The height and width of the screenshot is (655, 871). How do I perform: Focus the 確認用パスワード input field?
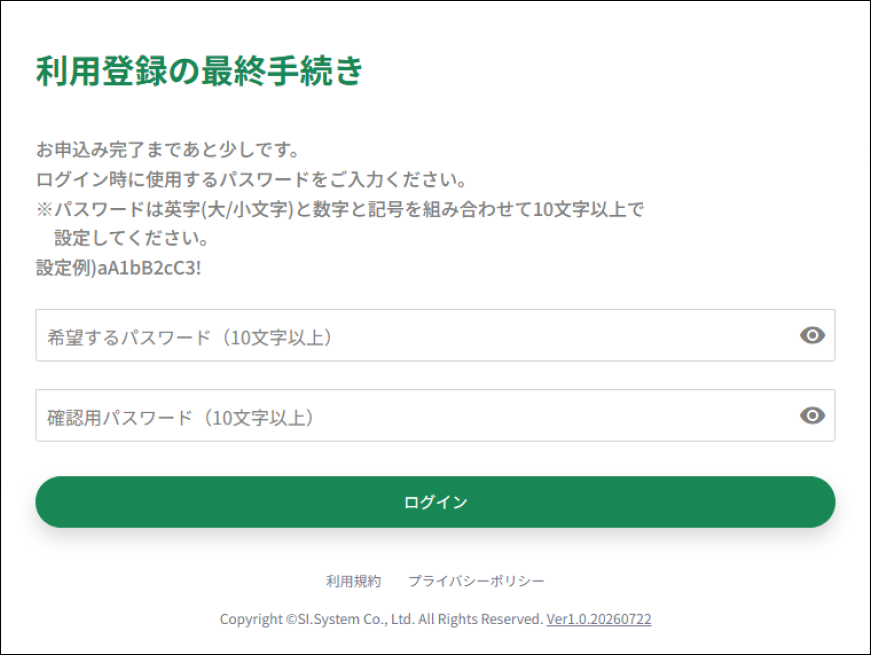(435, 416)
